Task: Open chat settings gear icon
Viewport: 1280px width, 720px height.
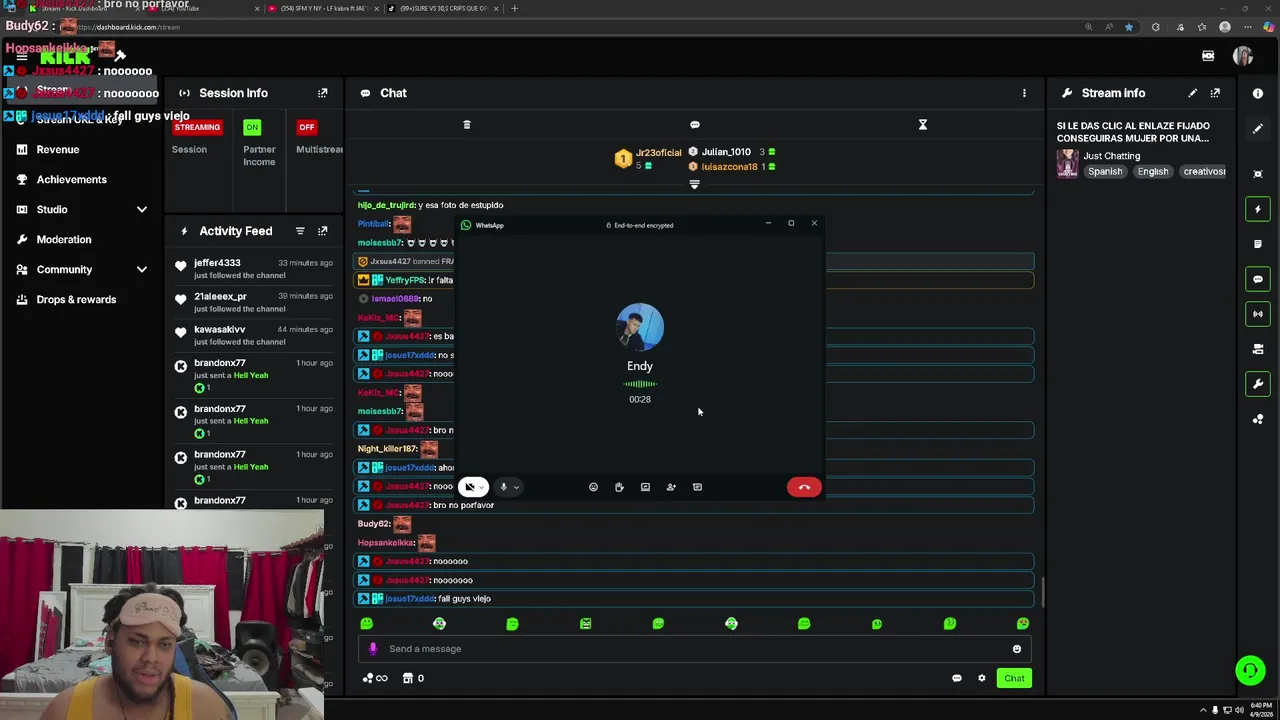Action: pyautogui.click(x=982, y=678)
